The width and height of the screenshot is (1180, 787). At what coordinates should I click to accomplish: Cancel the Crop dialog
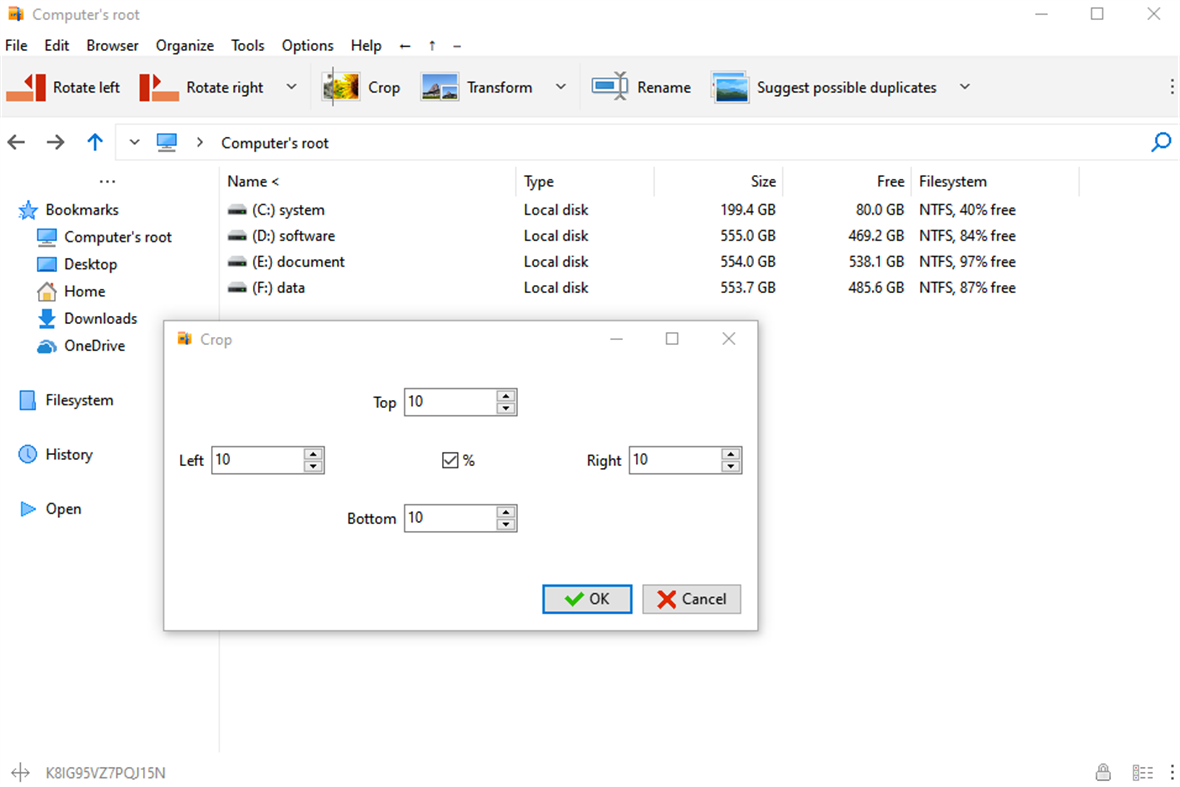pyautogui.click(x=691, y=598)
